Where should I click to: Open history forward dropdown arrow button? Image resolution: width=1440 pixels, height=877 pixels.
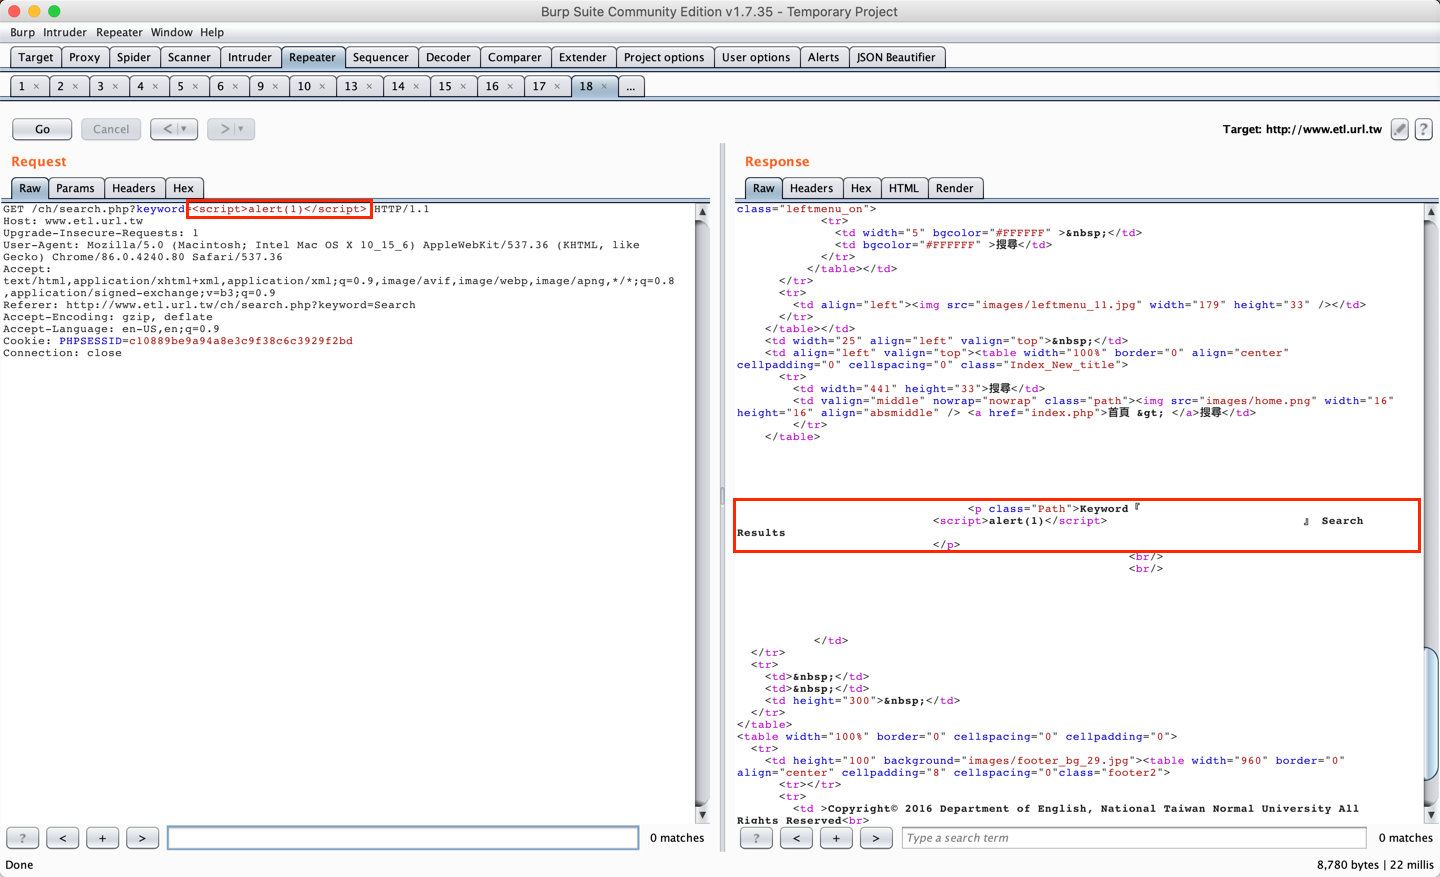point(231,129)
